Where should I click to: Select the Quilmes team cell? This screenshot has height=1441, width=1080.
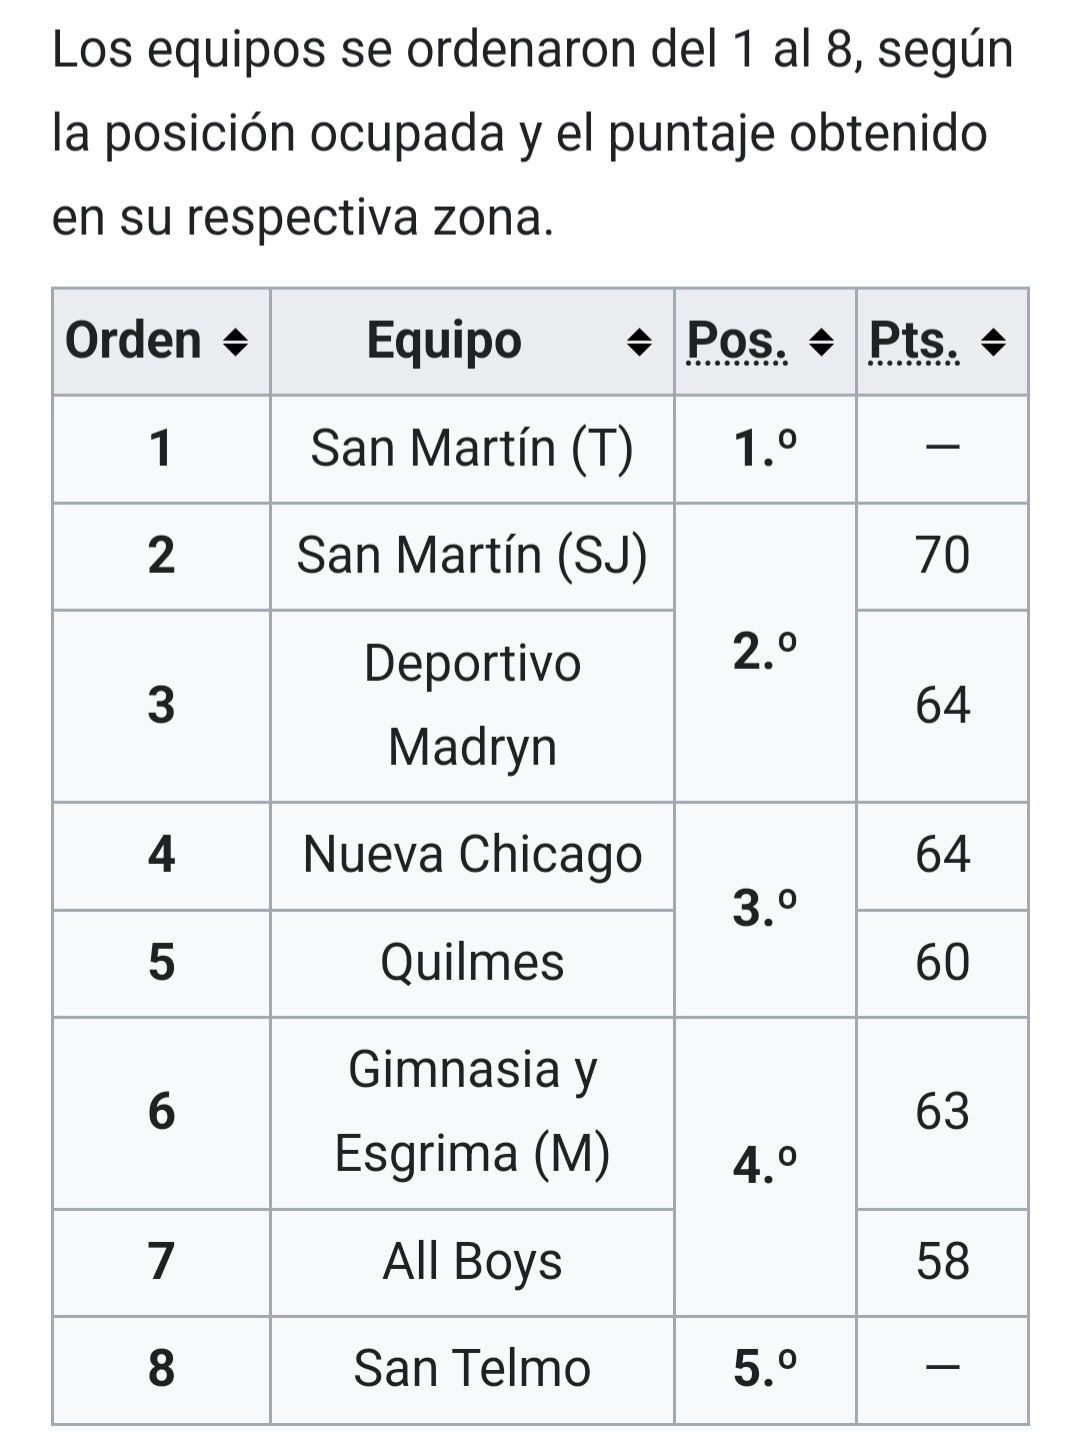tap(472, 963)
